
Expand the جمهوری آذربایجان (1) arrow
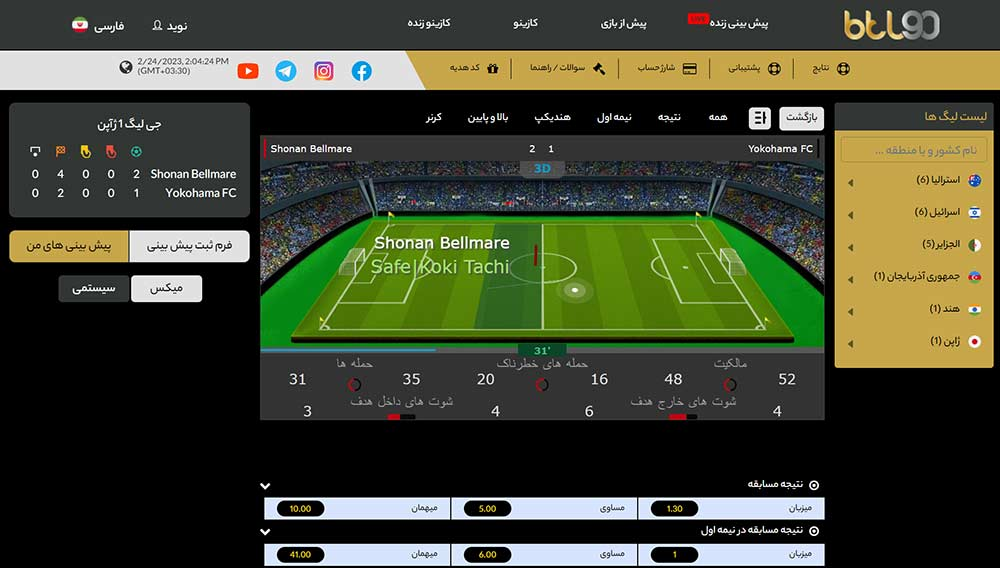(x=850, y=279)
